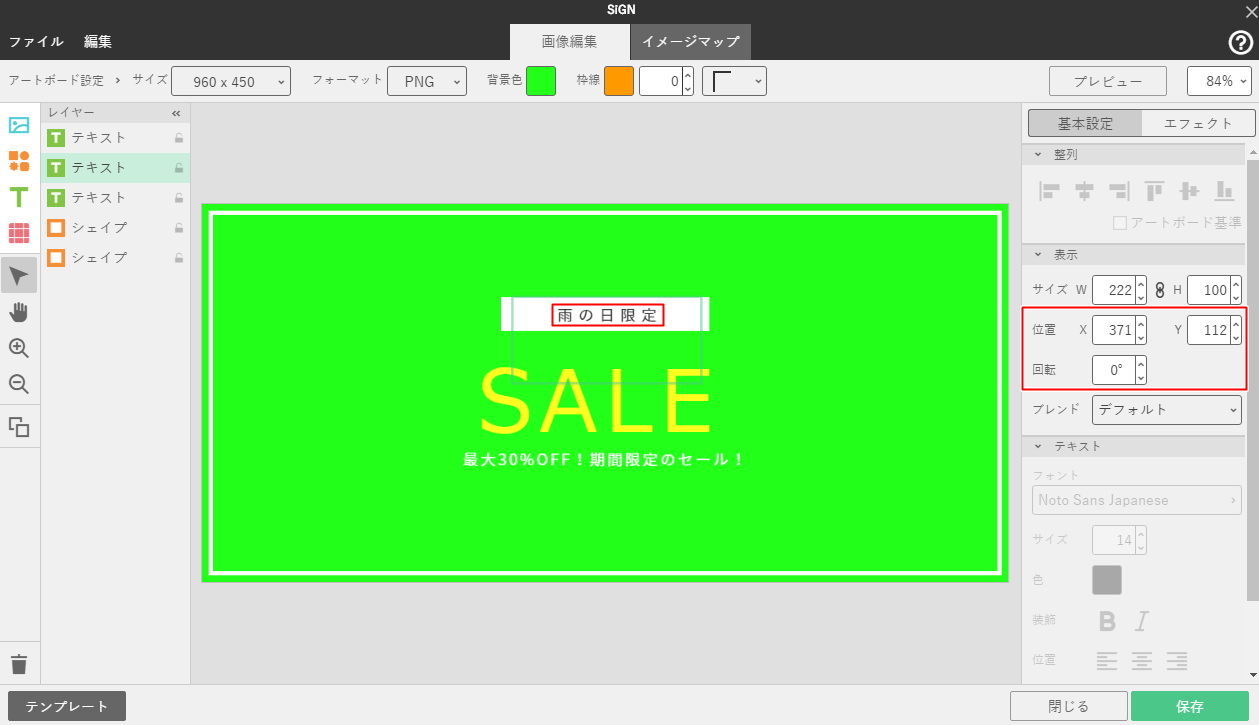Click the align bottom edges icon
1259x725 pixels.
pyautogui.click(x=1224, y=191)
